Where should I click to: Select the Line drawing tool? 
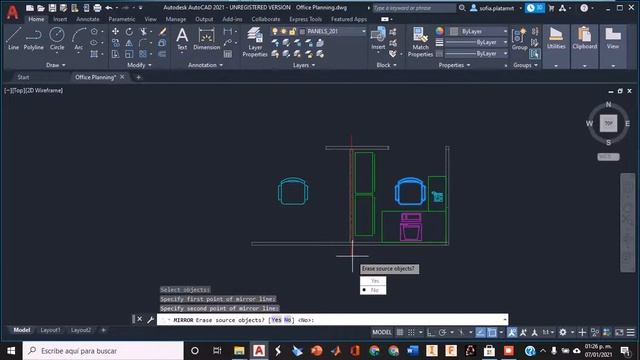13,39
